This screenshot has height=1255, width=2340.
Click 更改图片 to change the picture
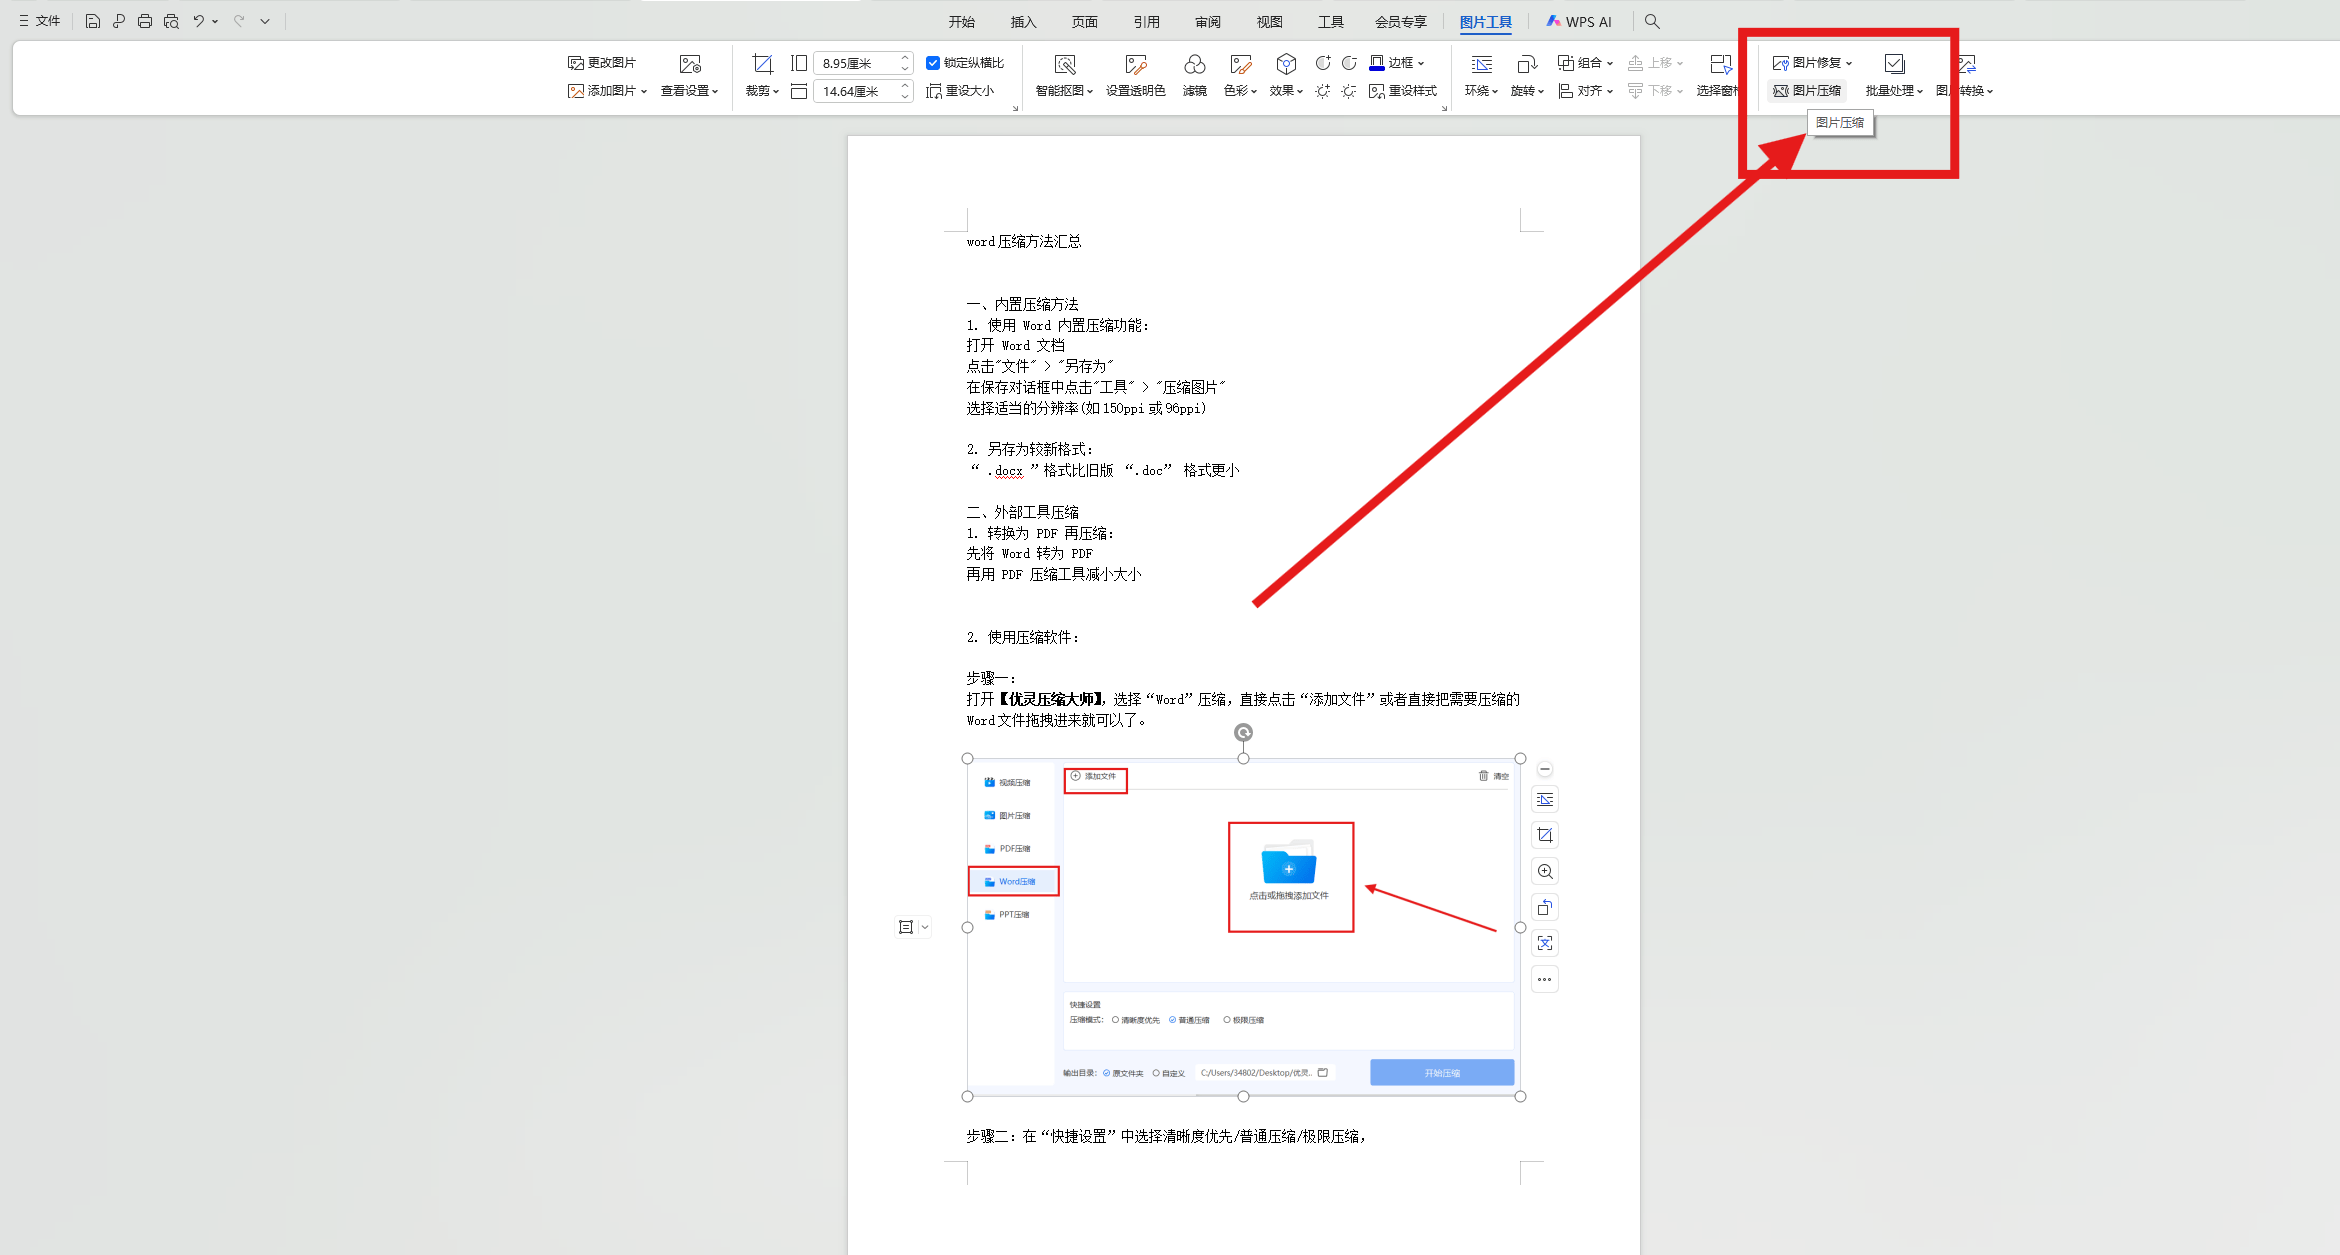[x=603, y=61]
